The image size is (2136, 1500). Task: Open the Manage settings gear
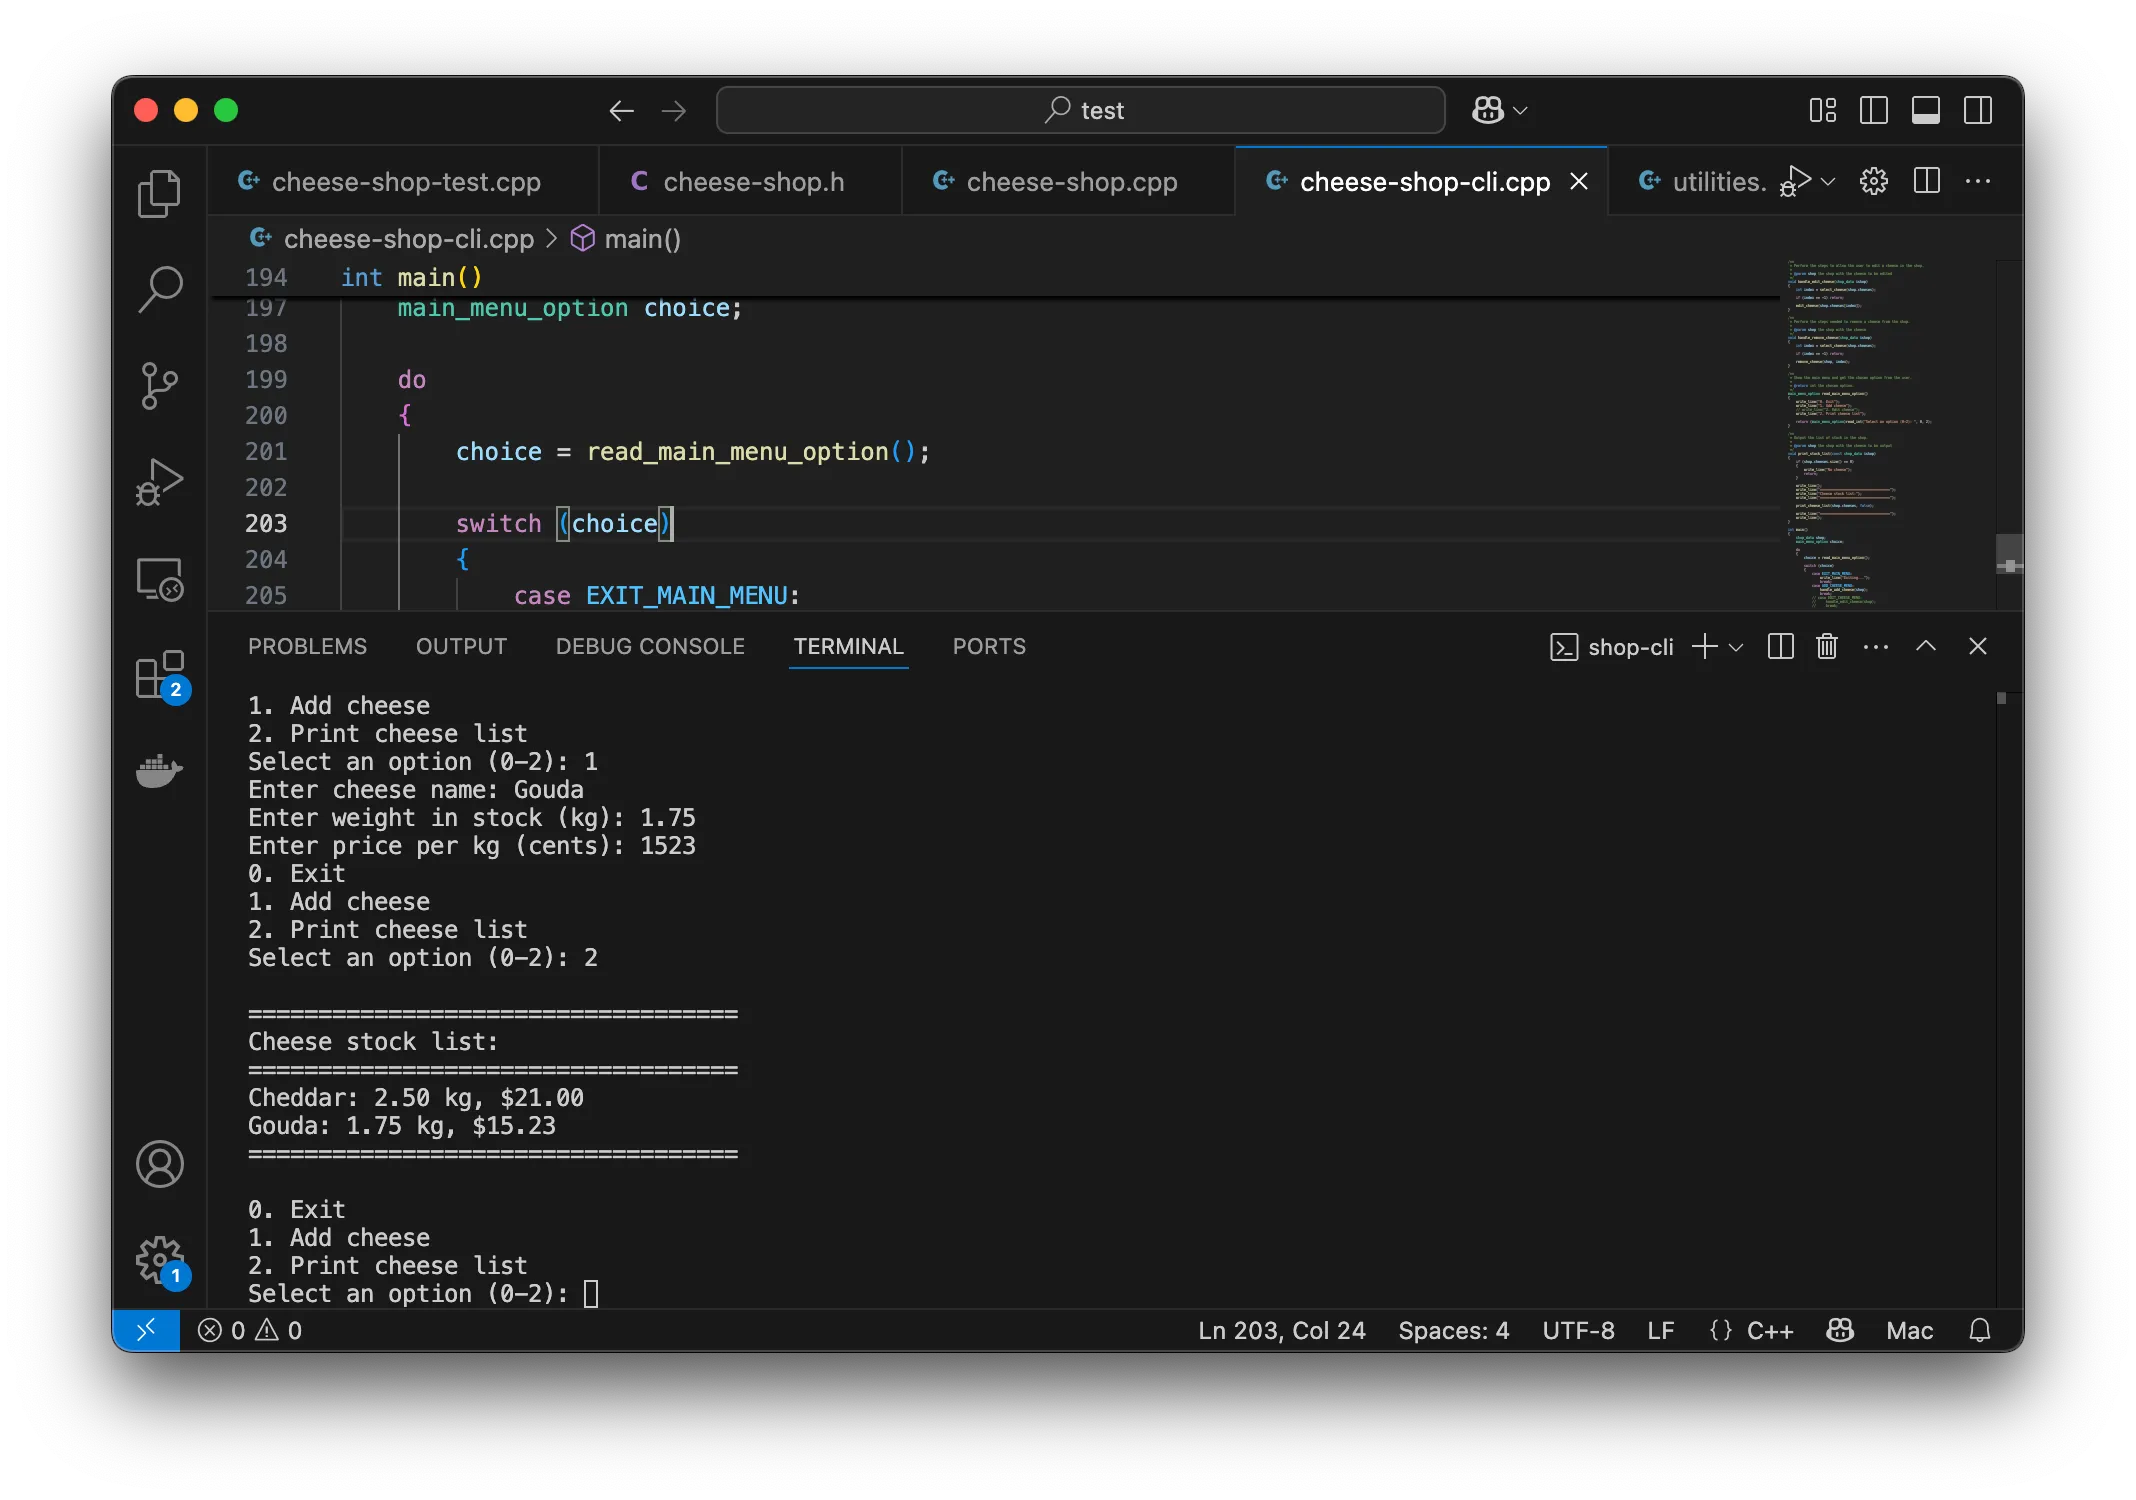pyautogui.click(x=159, y=1260)
